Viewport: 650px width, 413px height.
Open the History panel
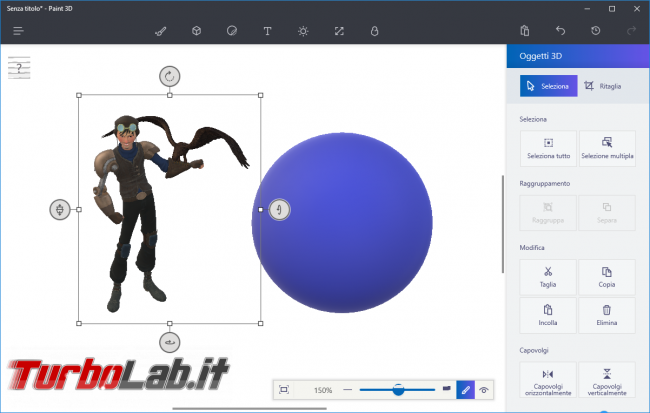[596, 31]
